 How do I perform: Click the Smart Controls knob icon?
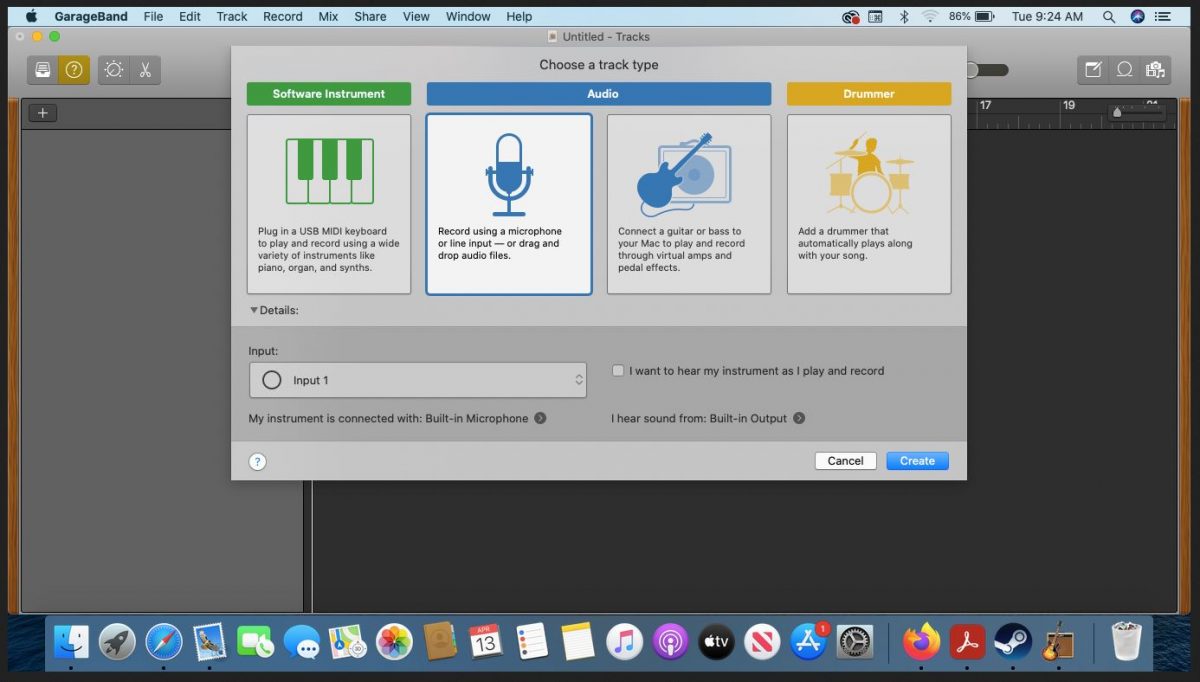[113, 69]
